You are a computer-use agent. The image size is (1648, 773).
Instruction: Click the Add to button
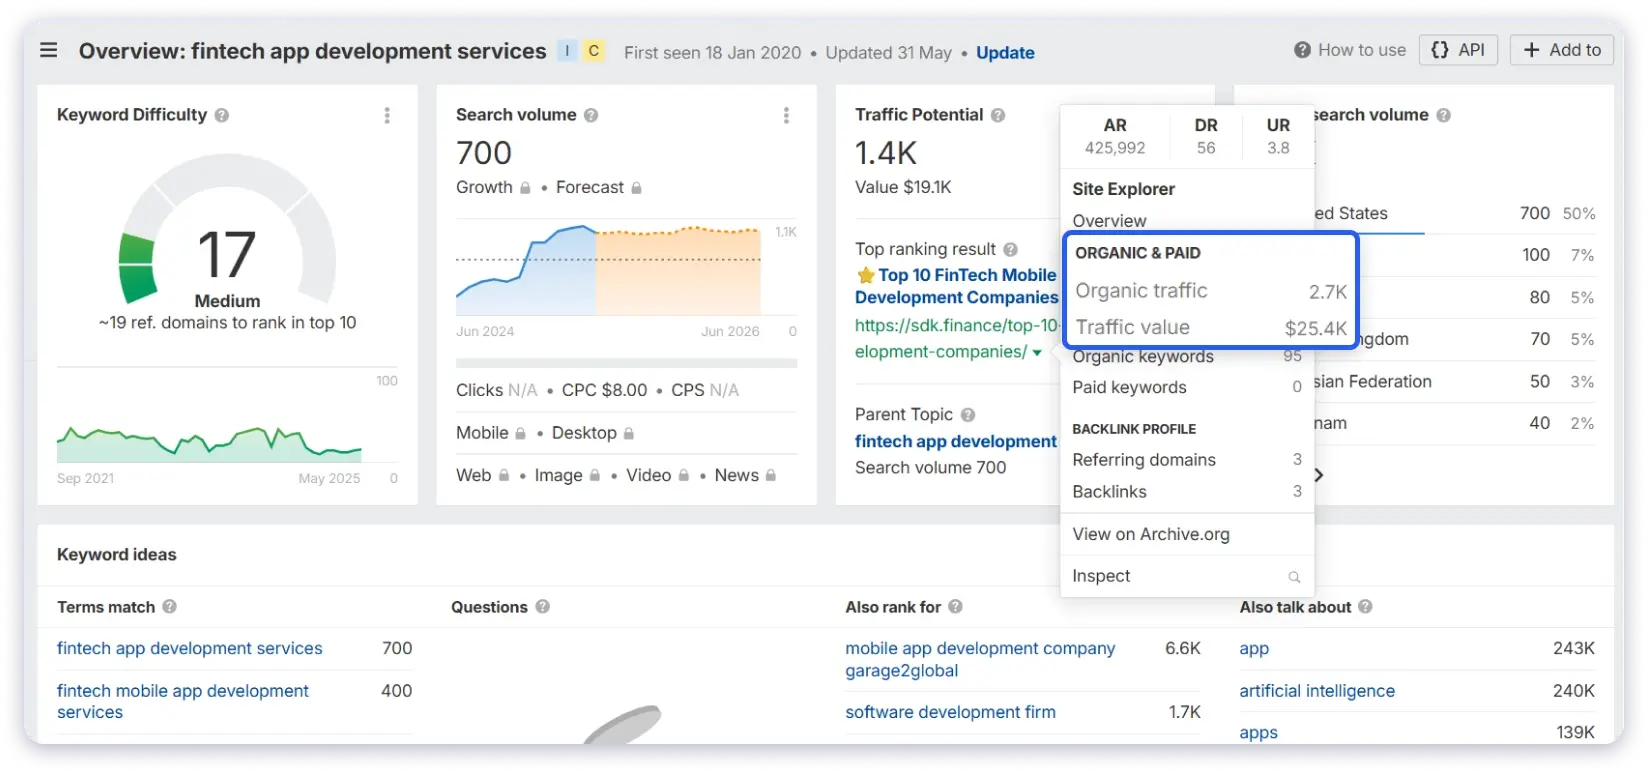1561,50
